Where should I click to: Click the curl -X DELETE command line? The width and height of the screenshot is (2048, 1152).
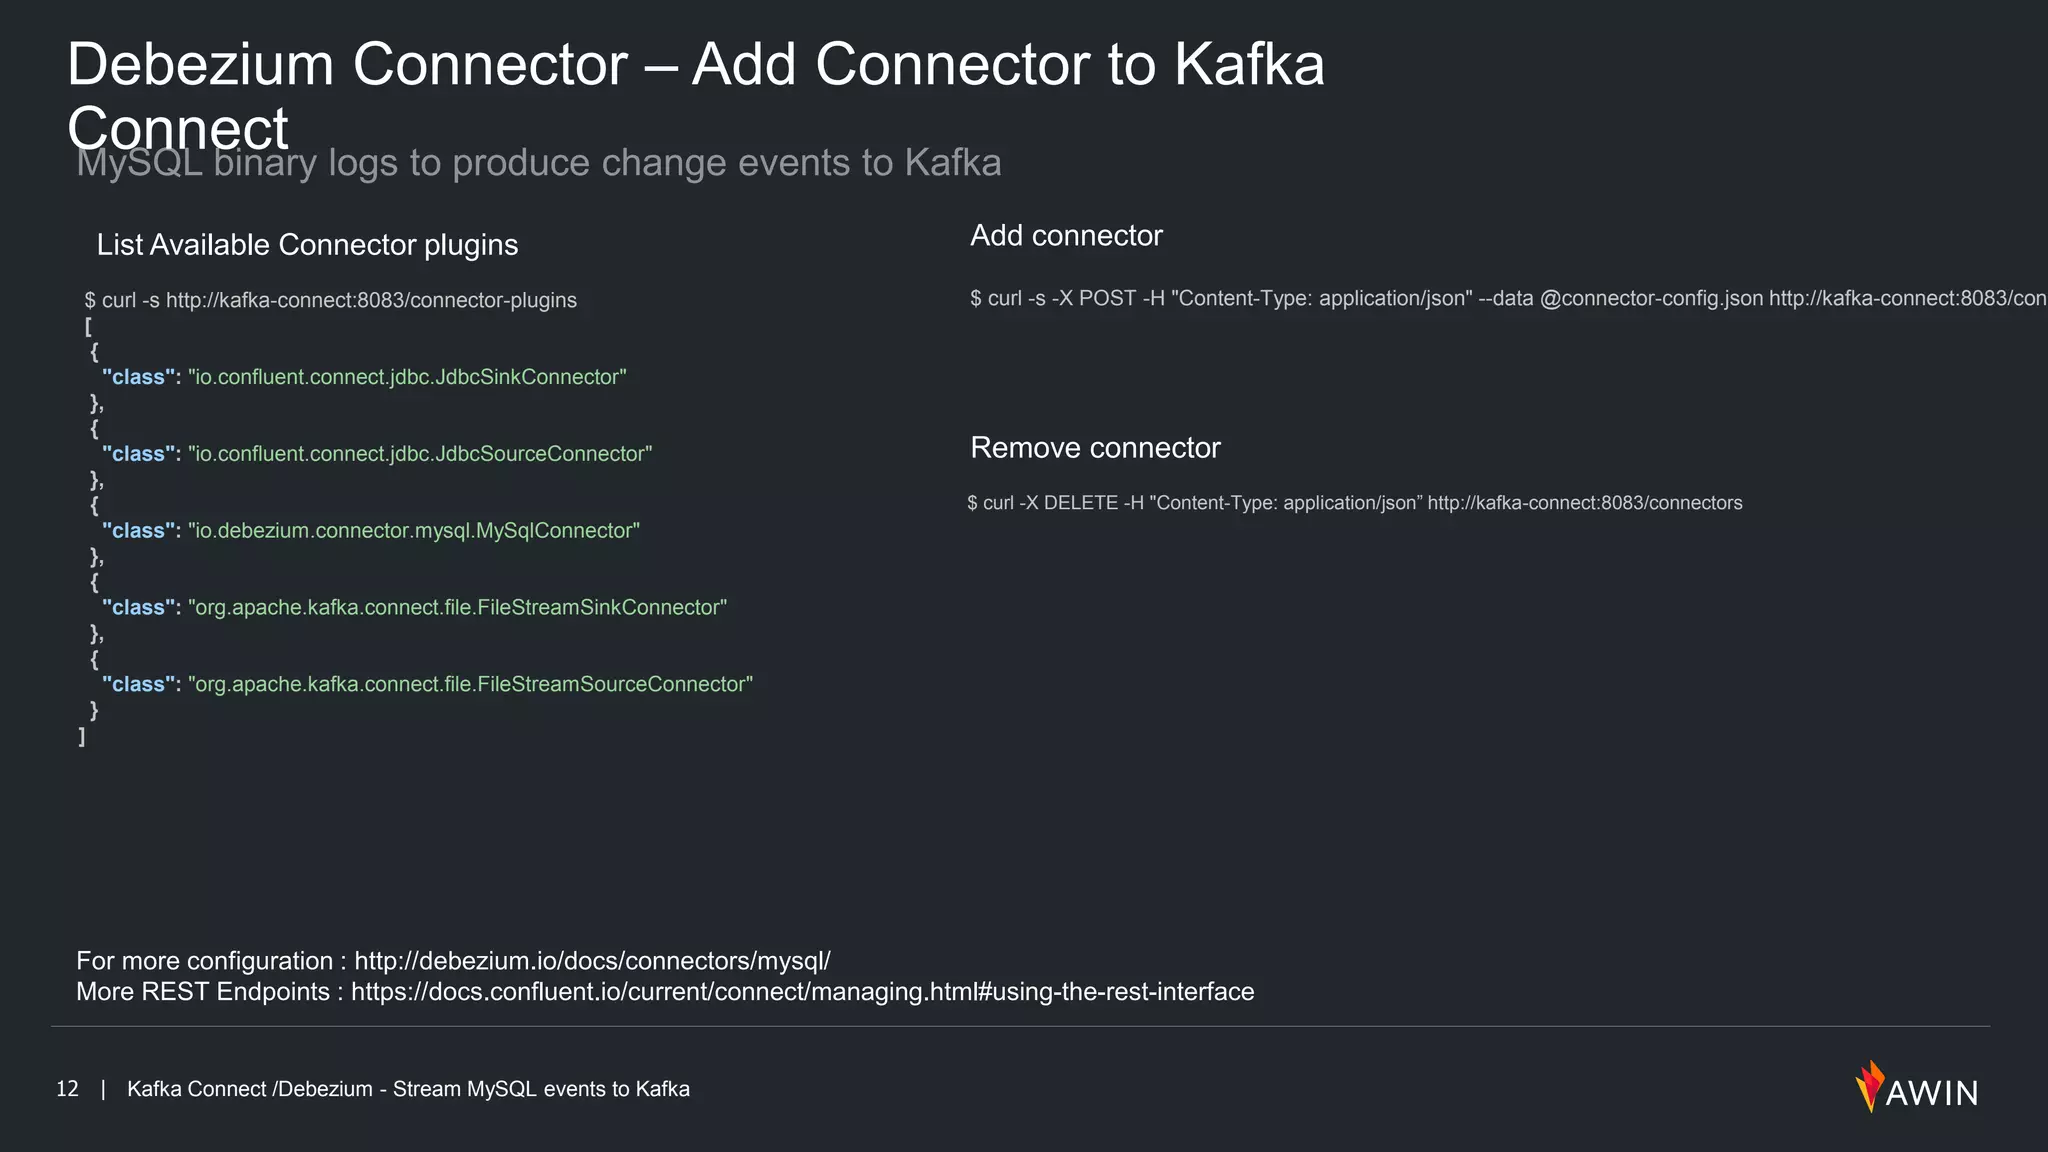tap(1354, 503)
